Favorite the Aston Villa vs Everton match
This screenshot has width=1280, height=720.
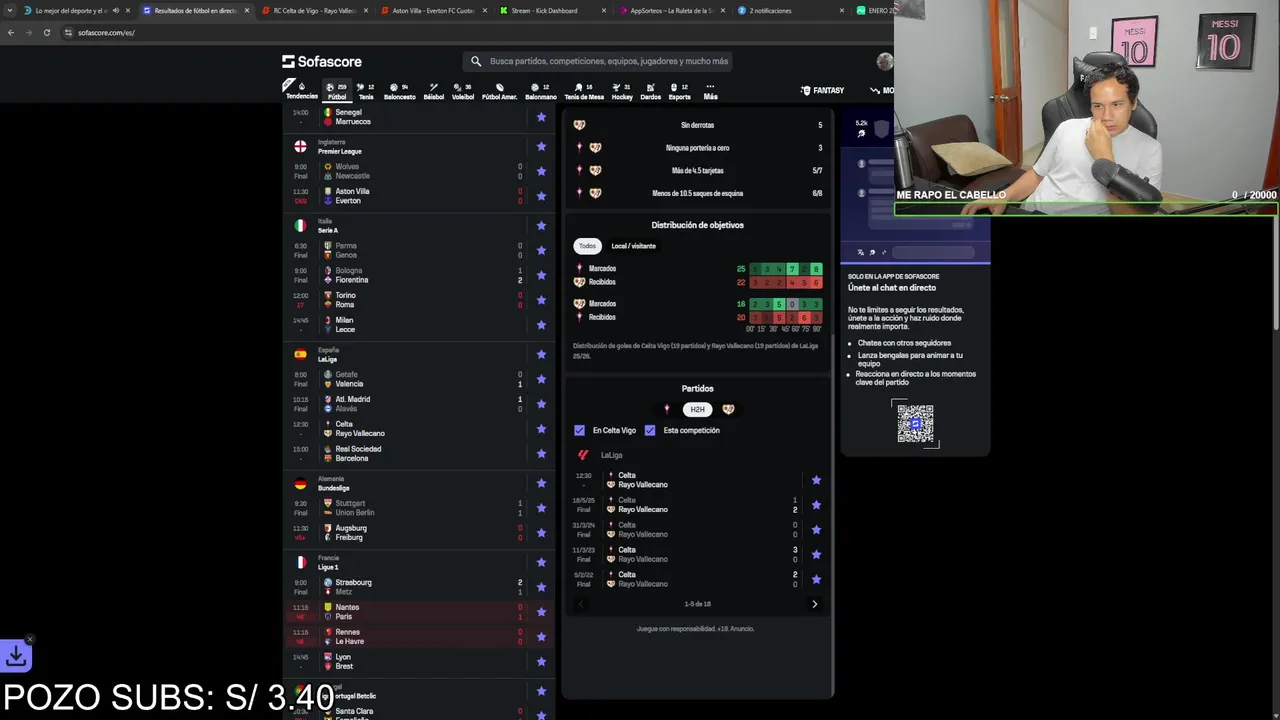(x=541, y=196)
